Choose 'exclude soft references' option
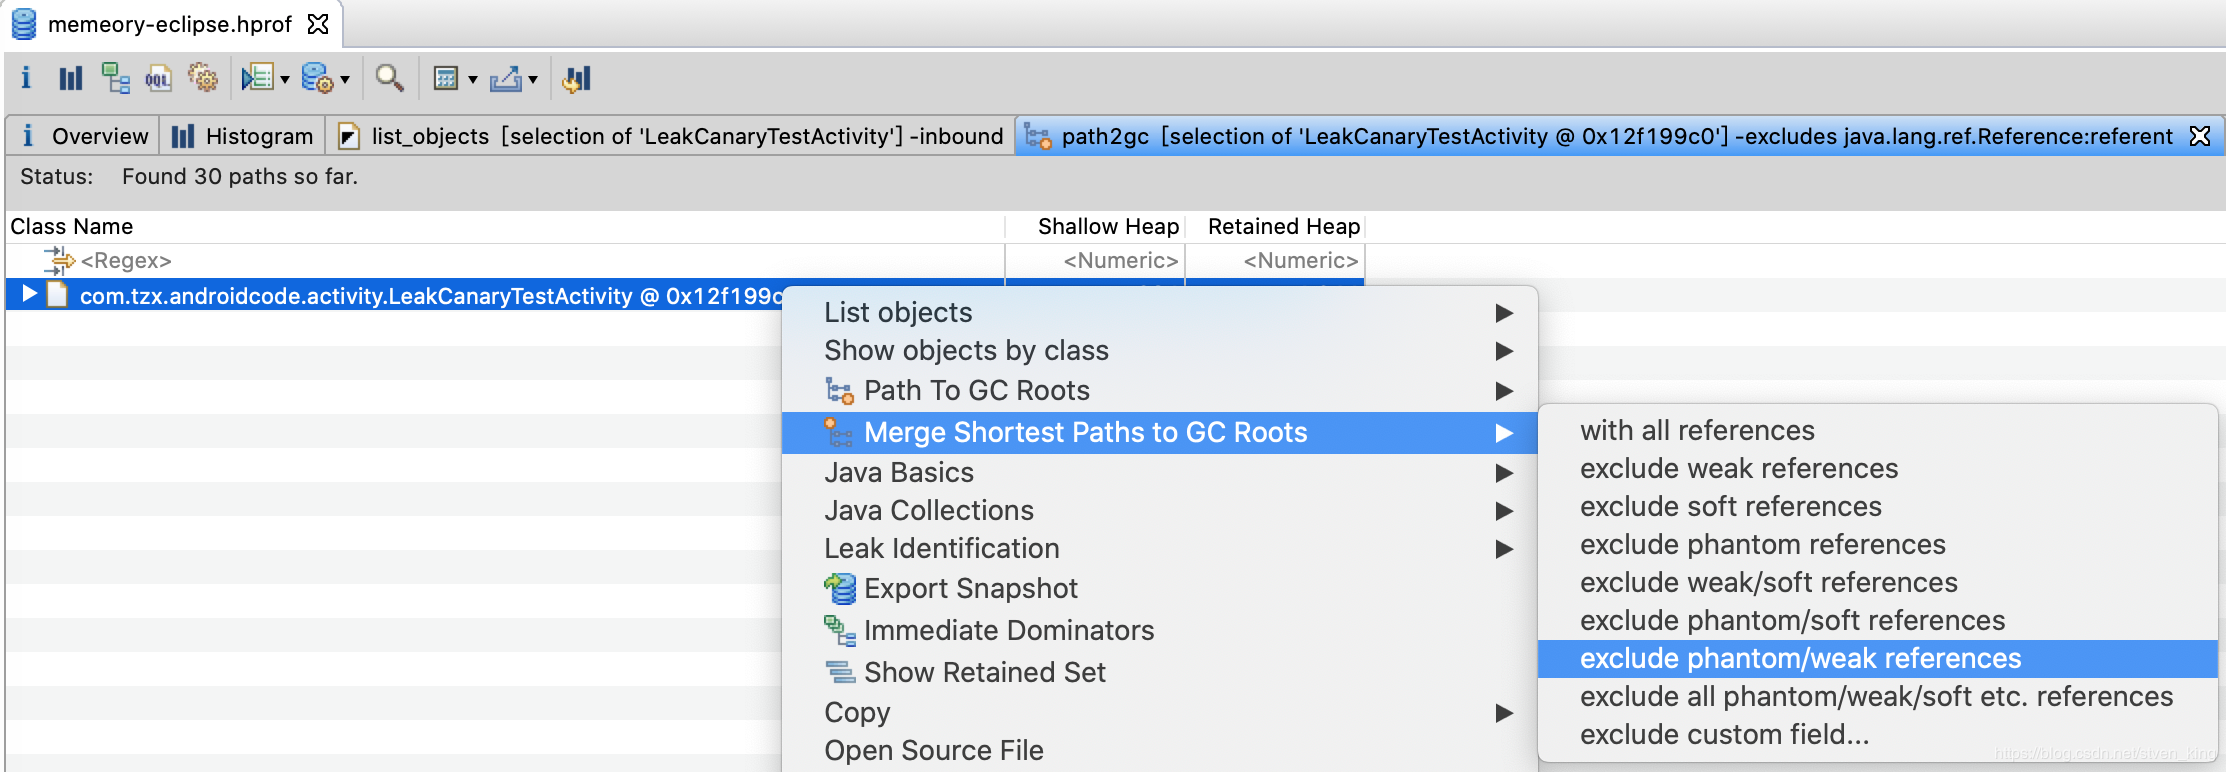The height and width of the screenshot is (772, 2226). [x=1878, y=507]
